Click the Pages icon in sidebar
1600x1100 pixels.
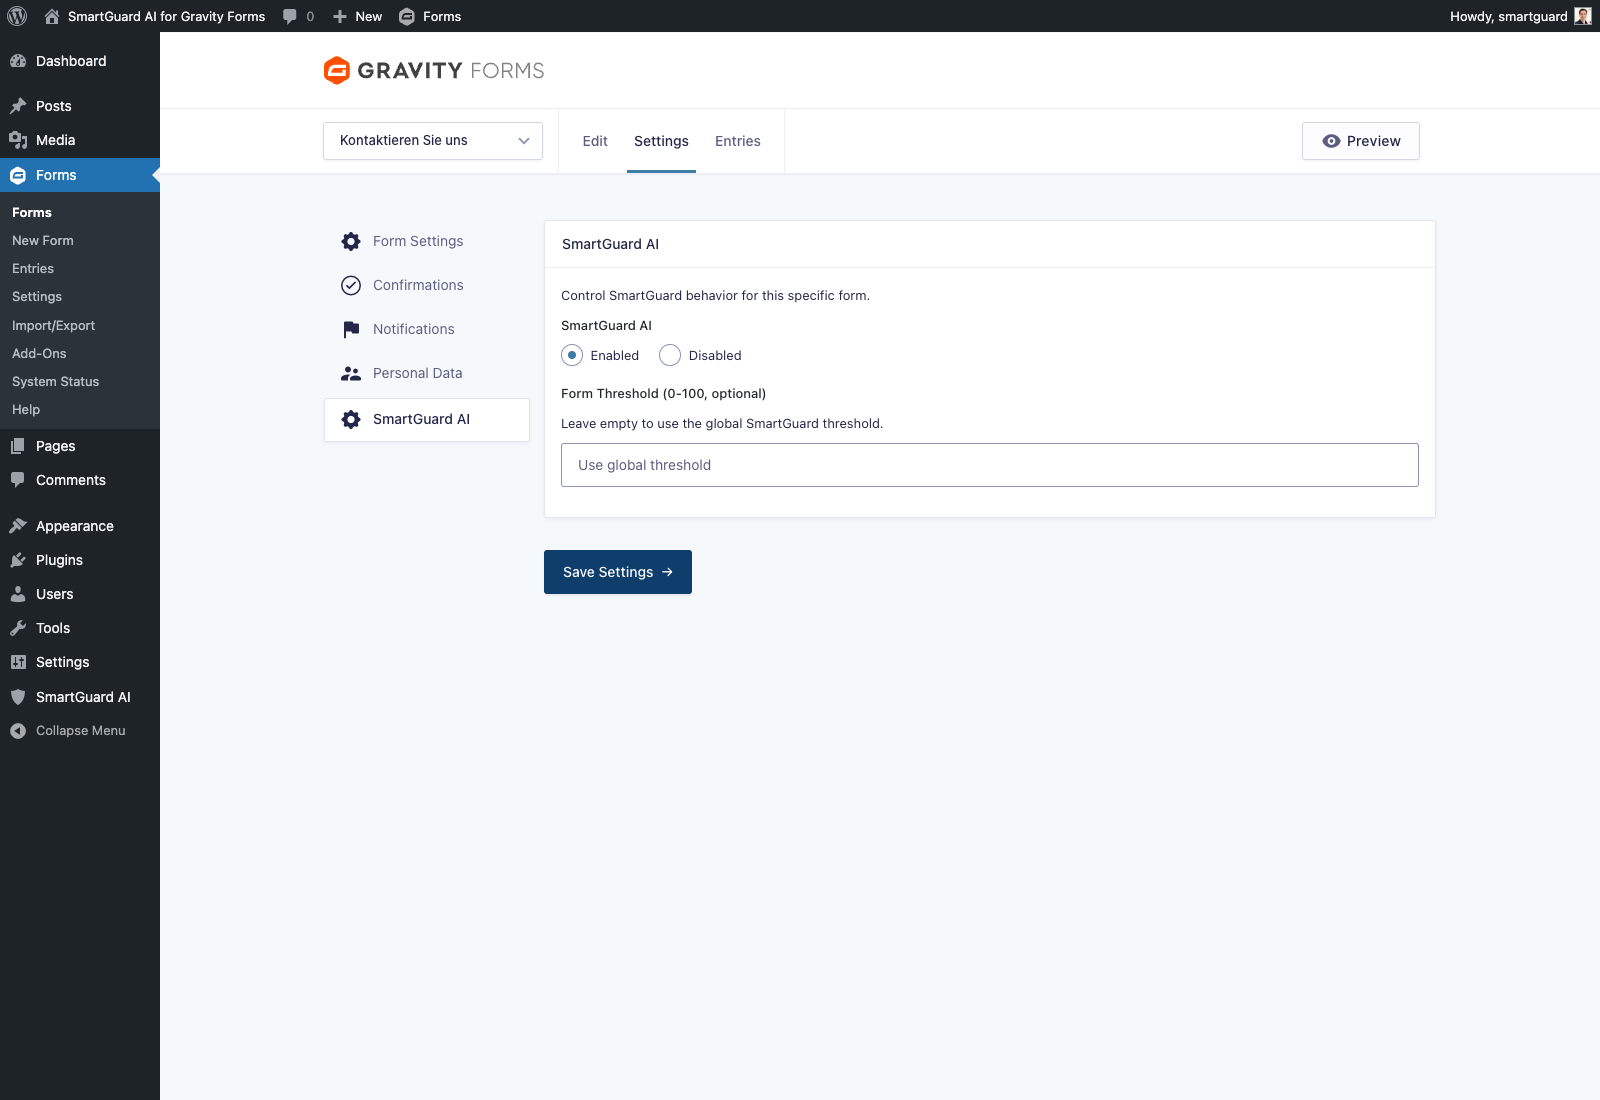[18, 446]
